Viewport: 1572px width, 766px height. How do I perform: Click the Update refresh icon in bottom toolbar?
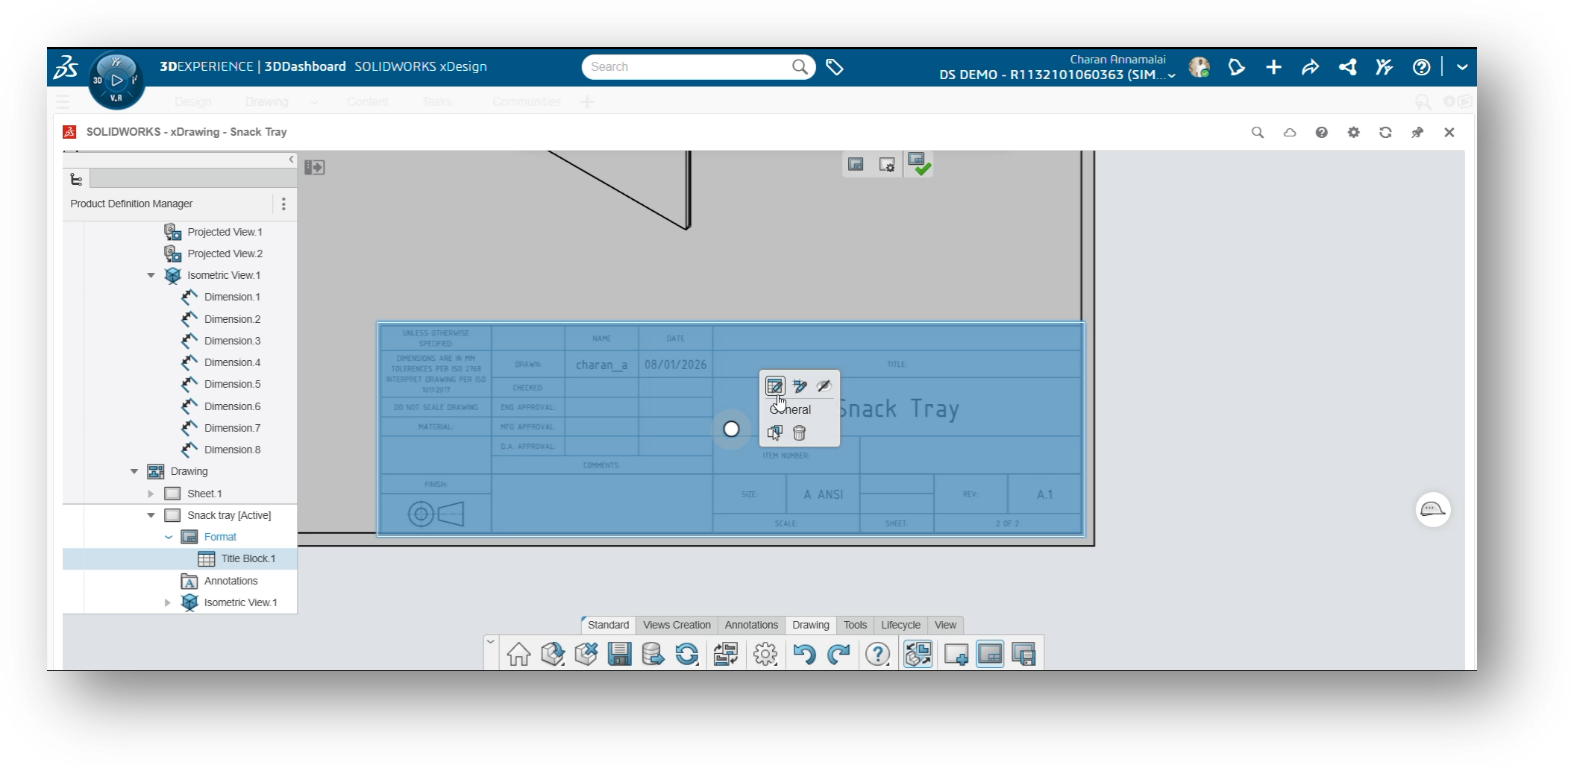click(x=687, y=654)
